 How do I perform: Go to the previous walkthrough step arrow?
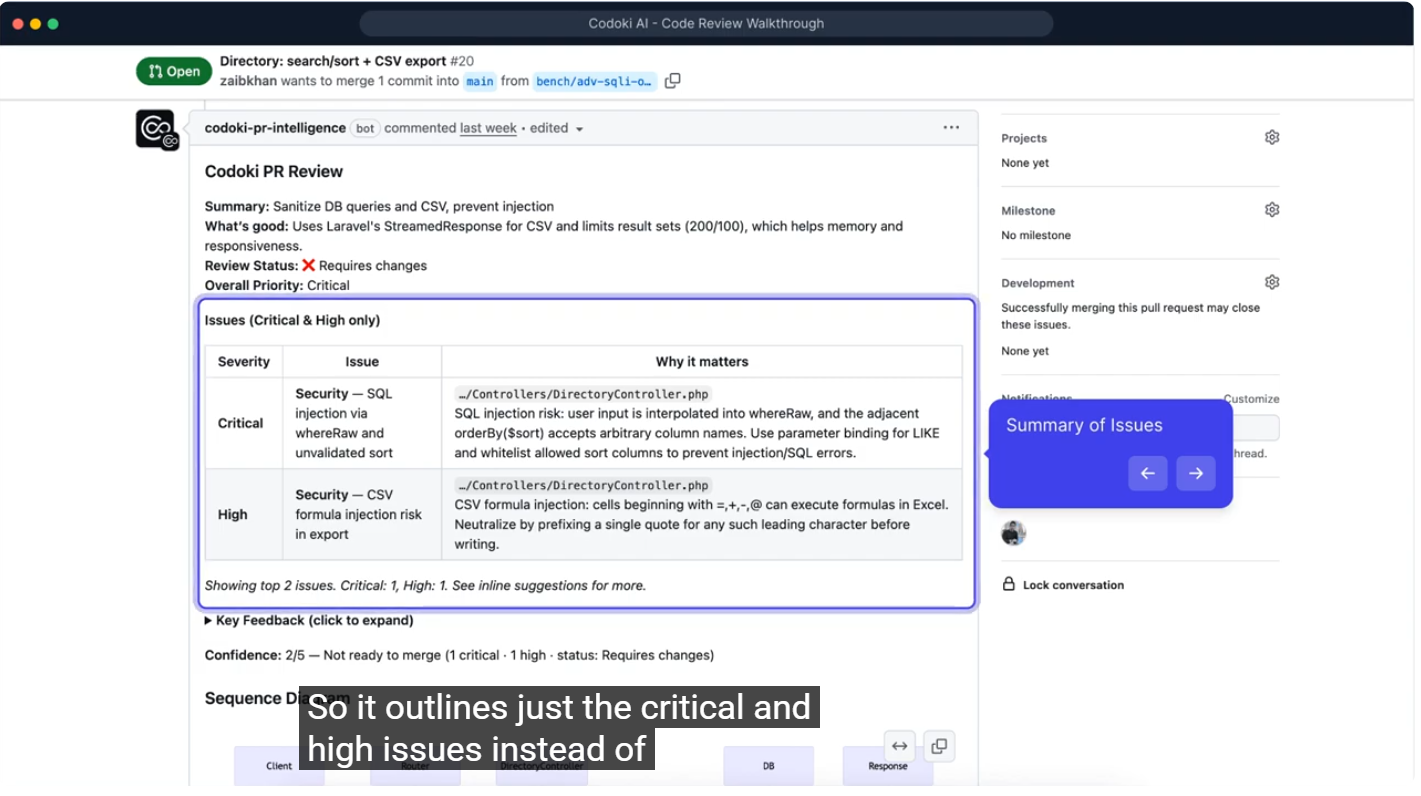1148,473
